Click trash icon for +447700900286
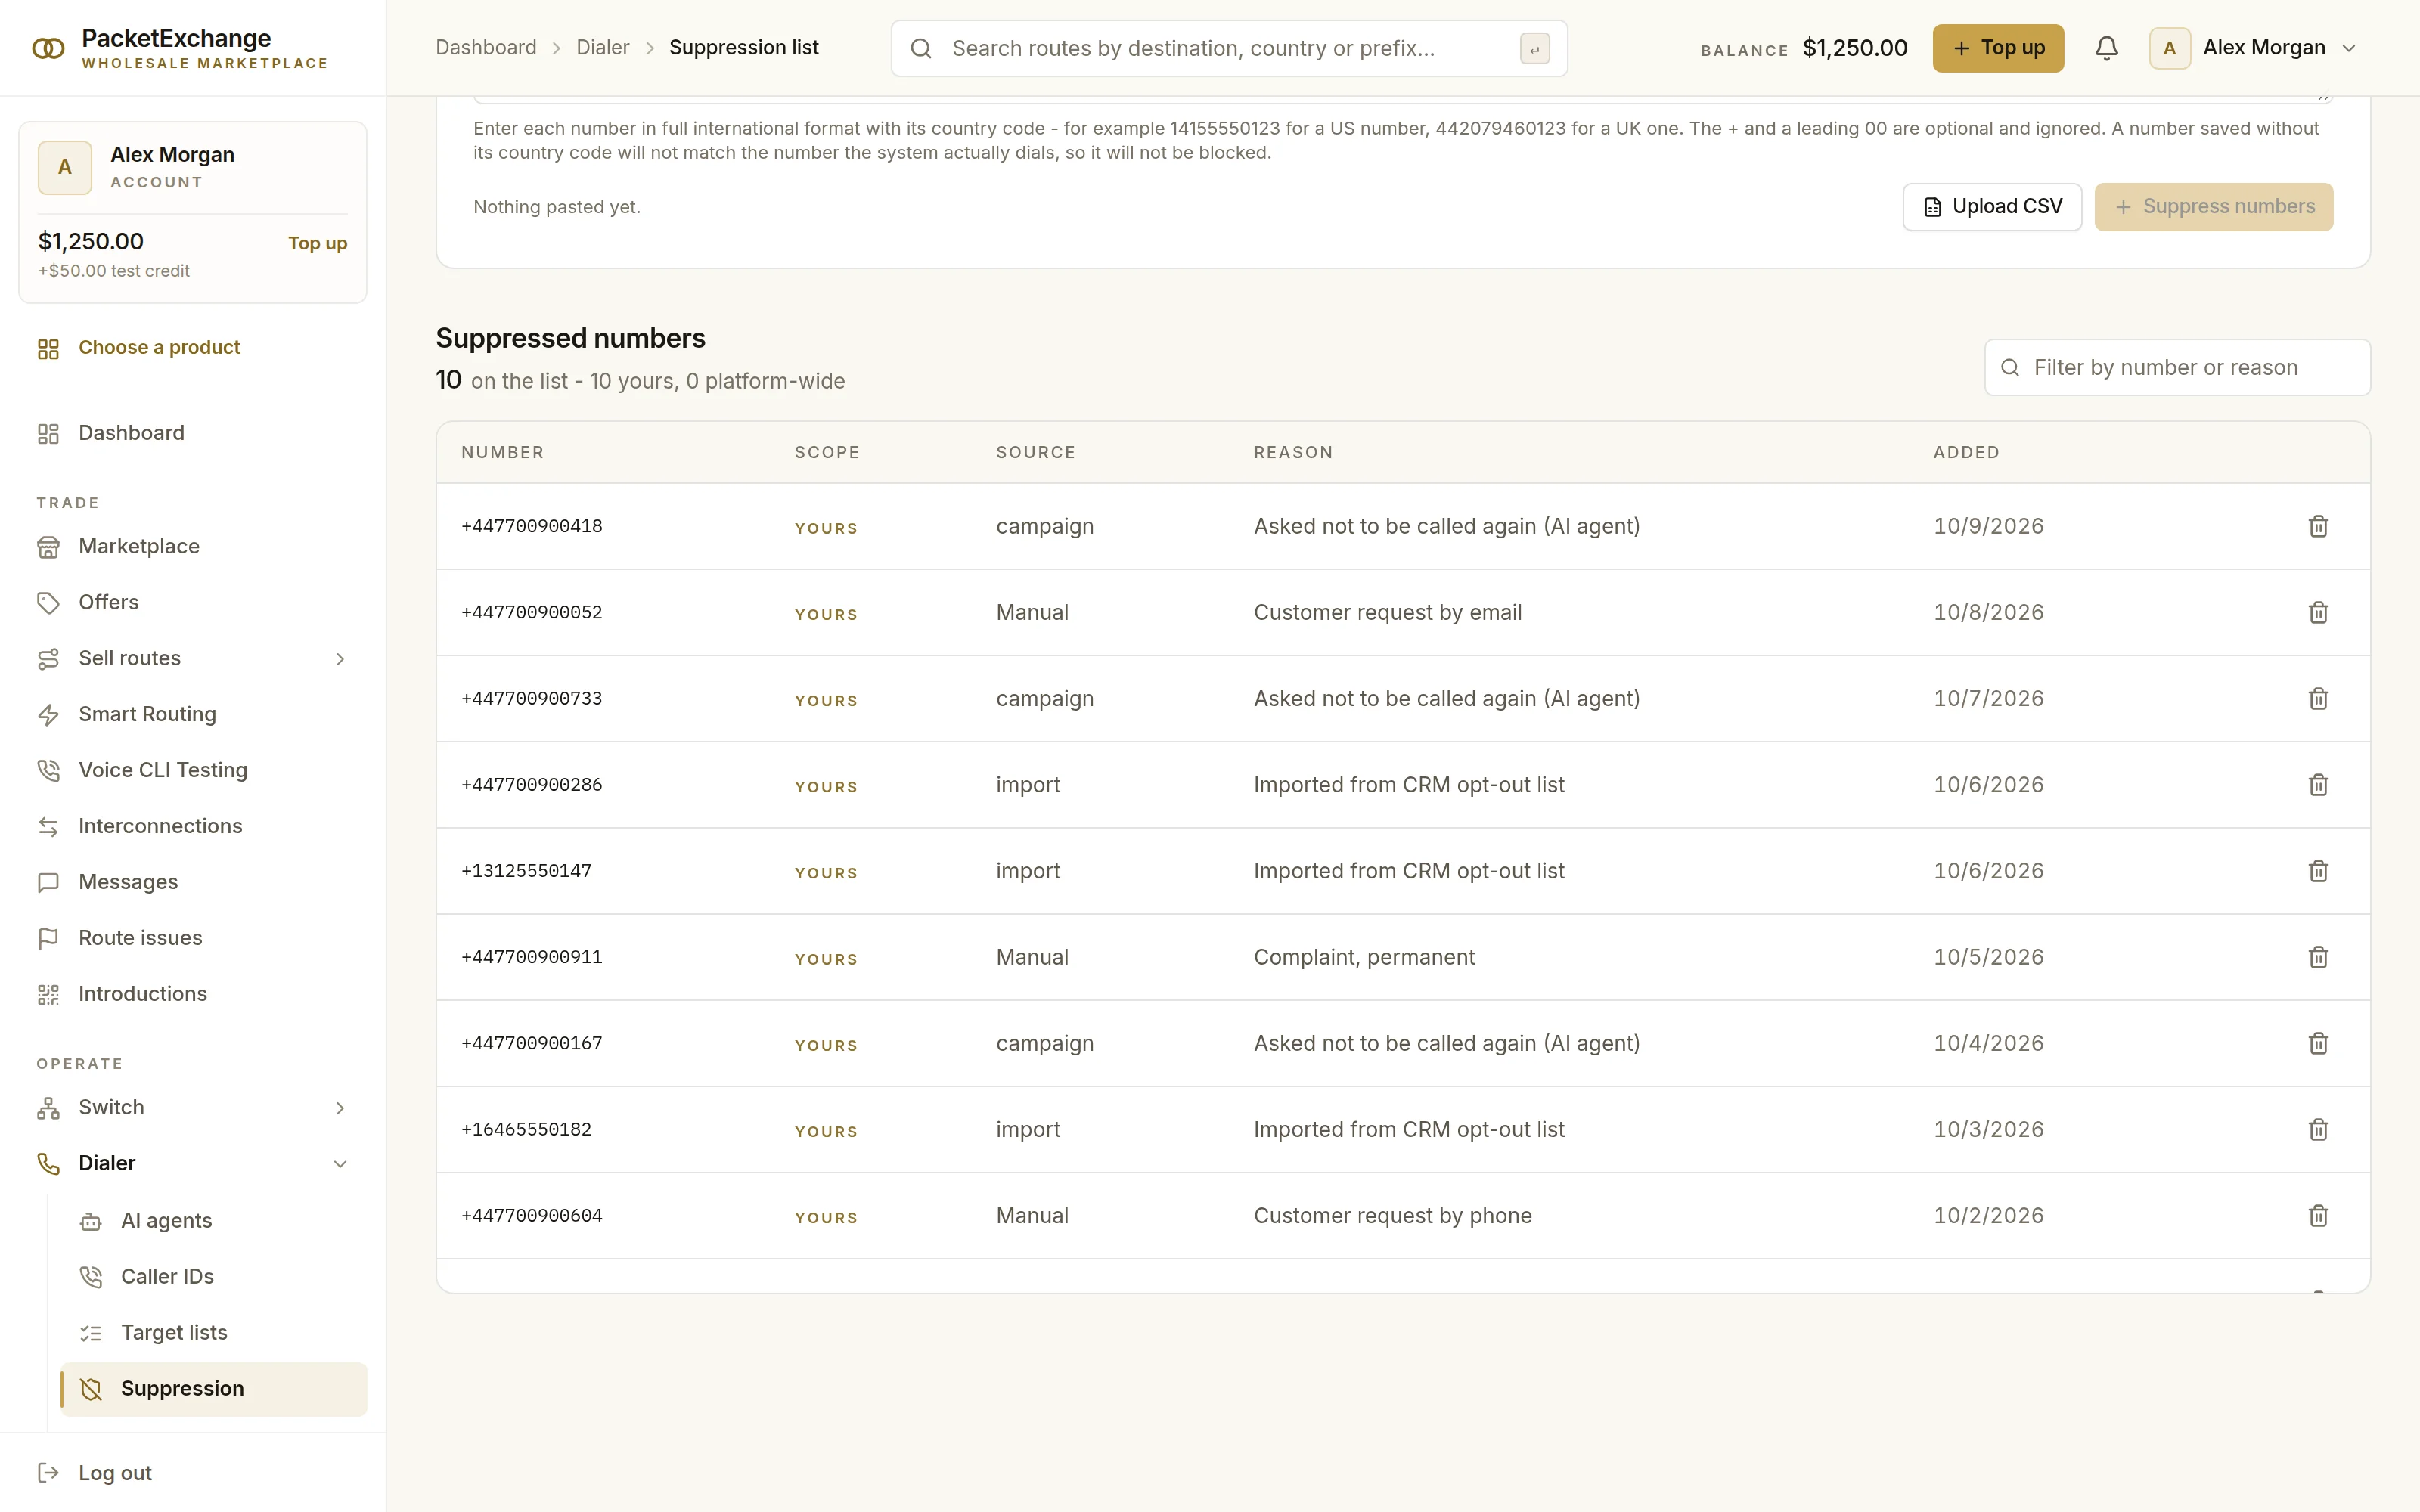This screenshot has width=2420, height=1512. 2318,785
